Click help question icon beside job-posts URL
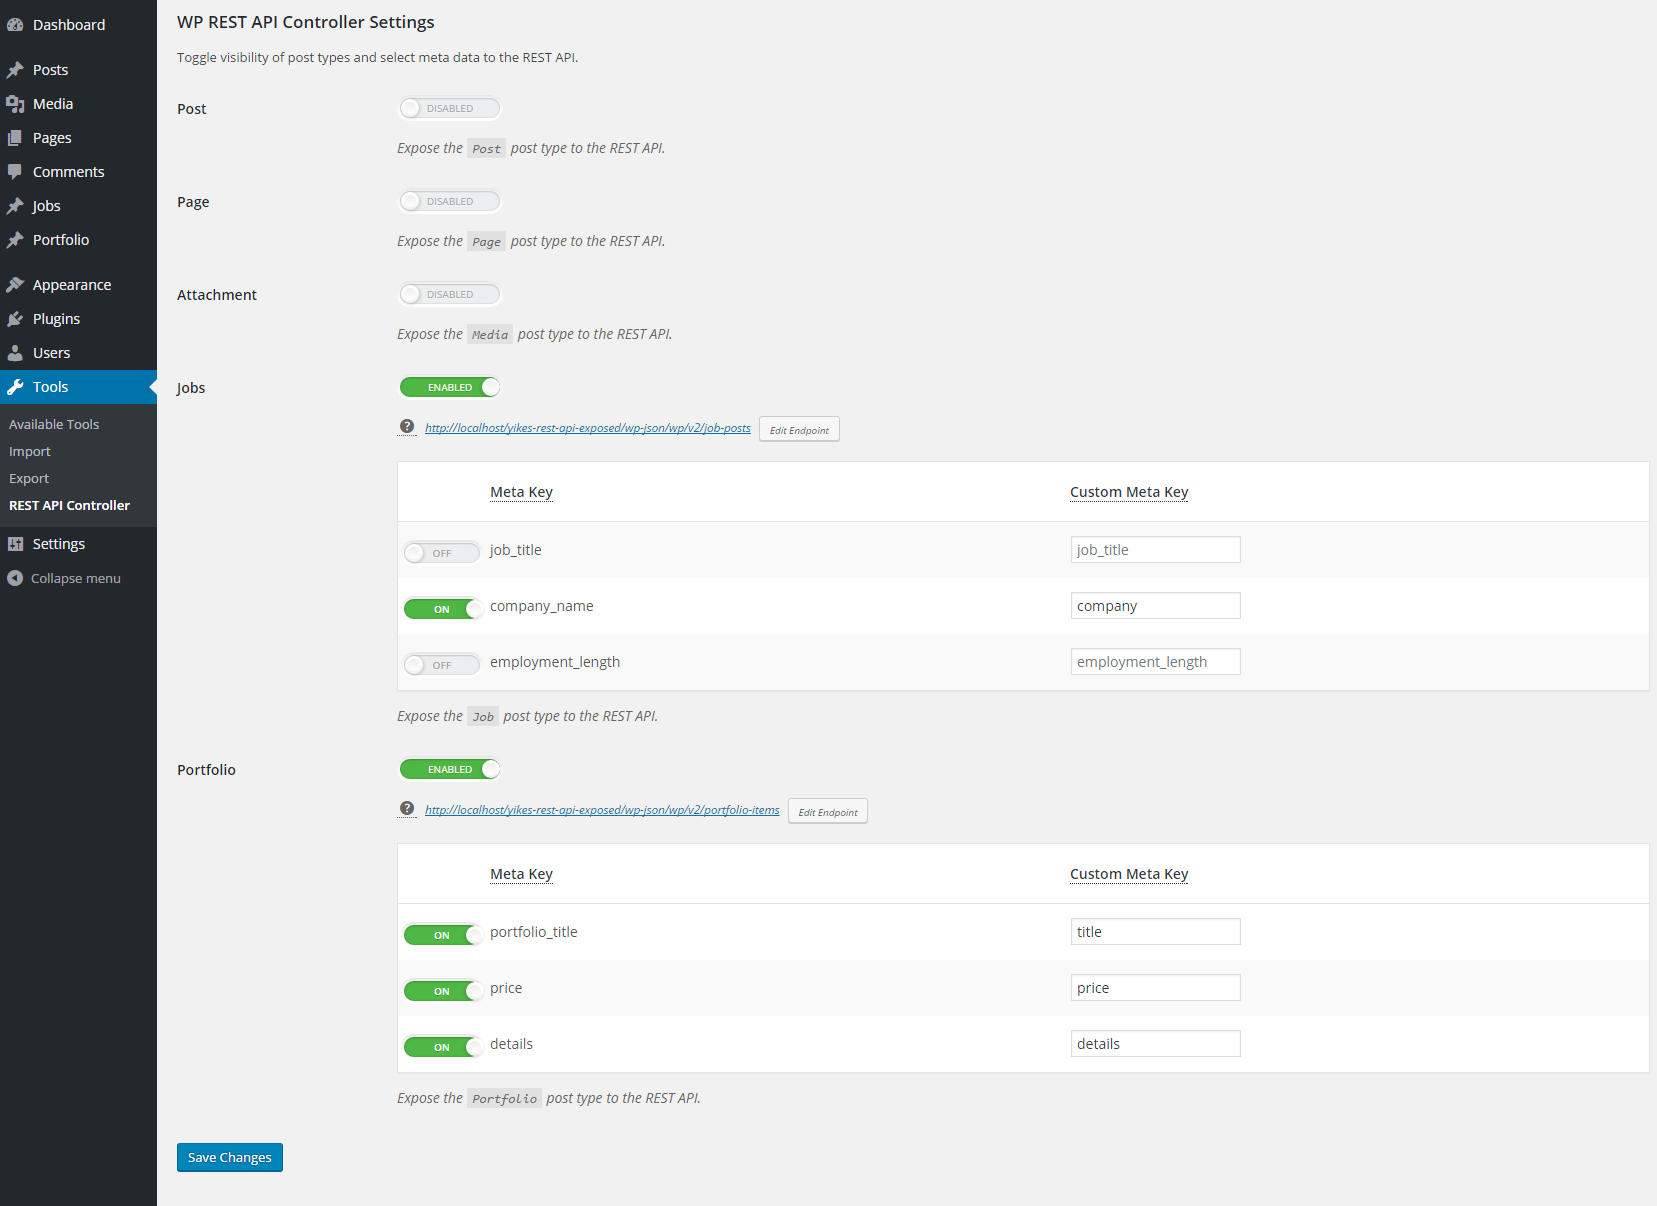1657x1206 pixels. (407, 427)
